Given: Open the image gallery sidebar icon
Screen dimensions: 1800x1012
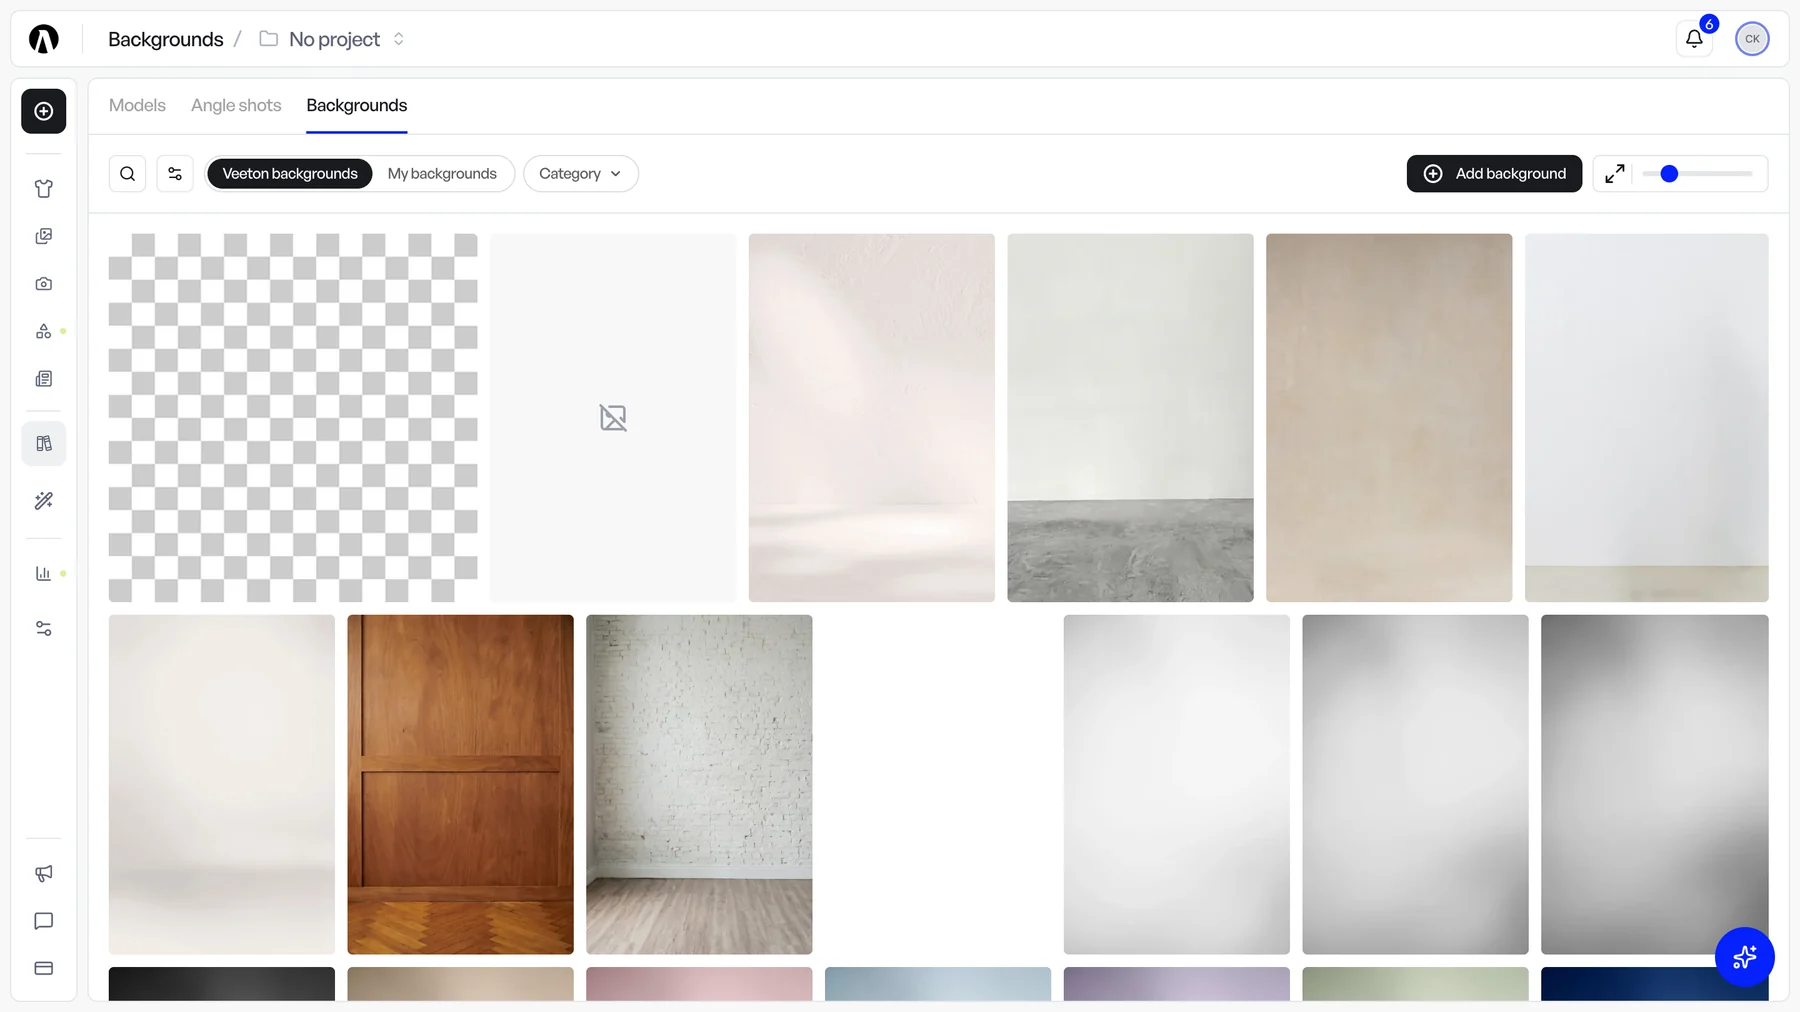Looking at the screenshot, I should tap(44, 236).
